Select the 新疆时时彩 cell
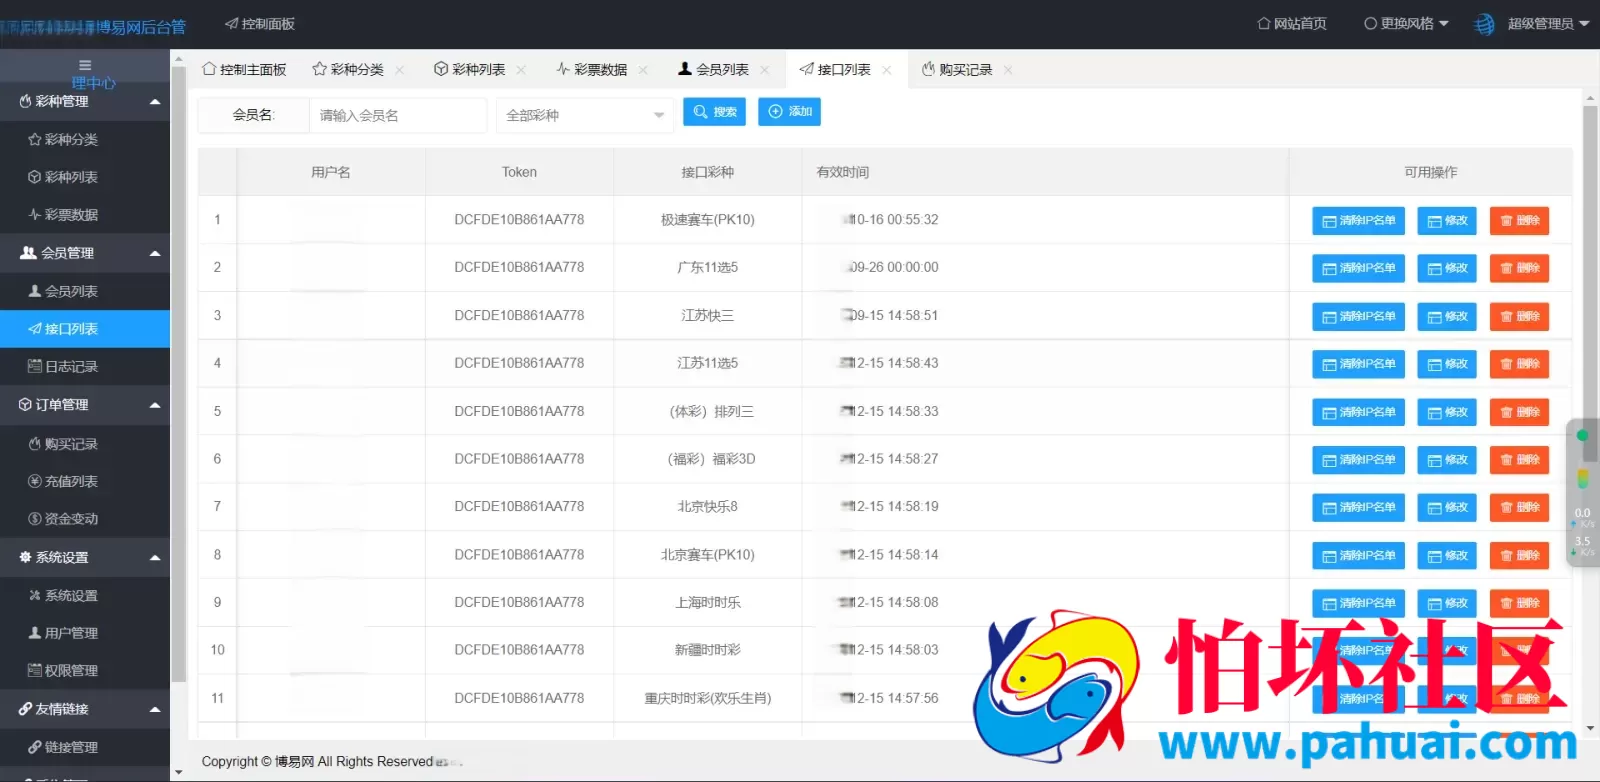 coord(707,650)
